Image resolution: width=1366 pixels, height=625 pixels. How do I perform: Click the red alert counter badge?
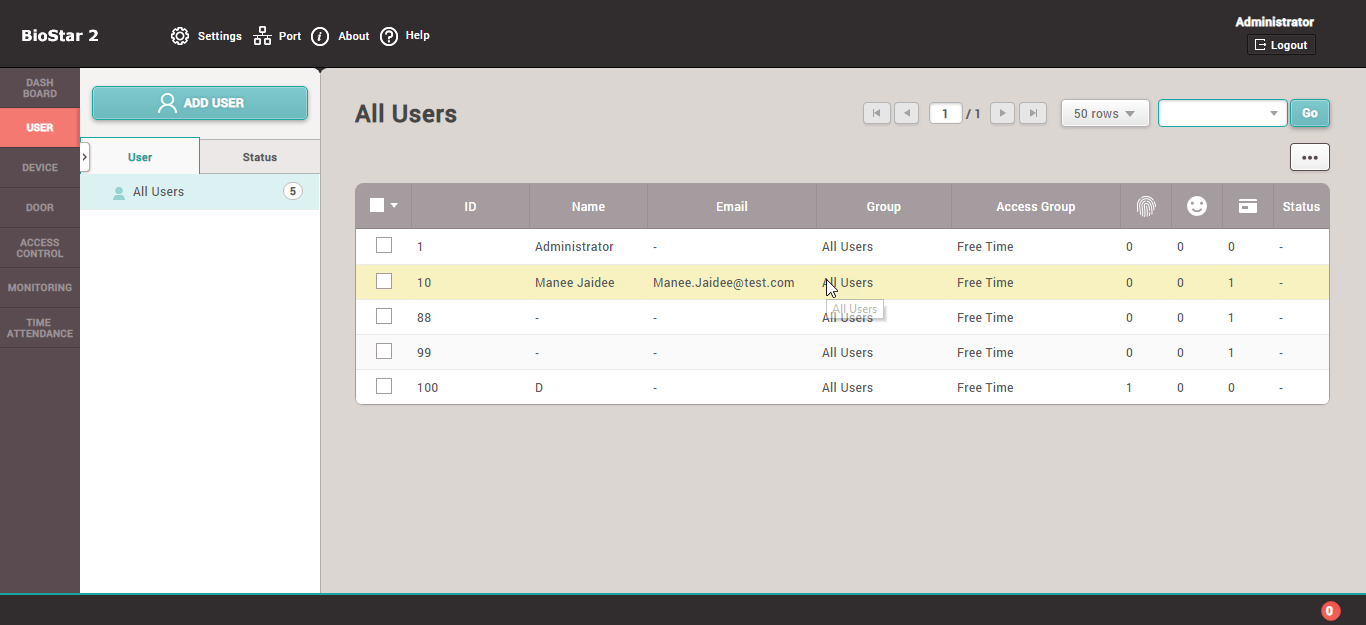[x=1330, y=611]
